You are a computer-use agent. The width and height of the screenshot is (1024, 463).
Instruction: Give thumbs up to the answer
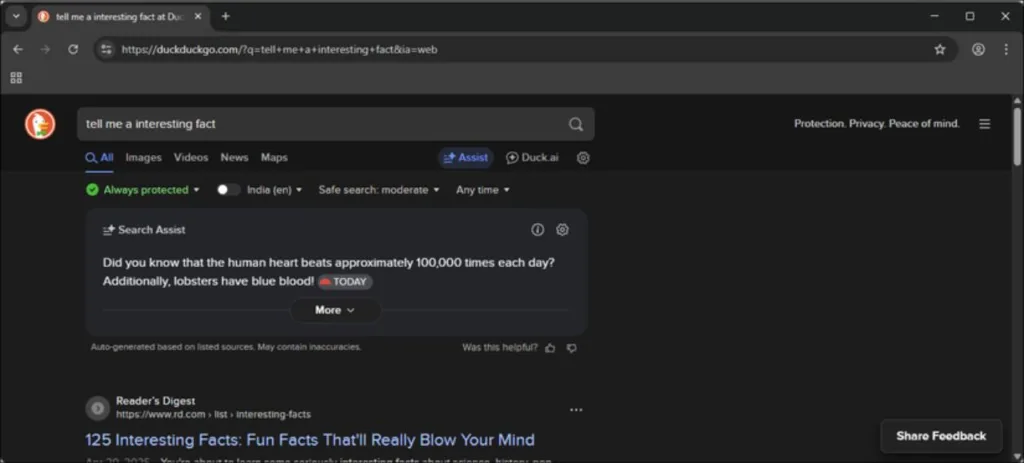tap(550, 348)
